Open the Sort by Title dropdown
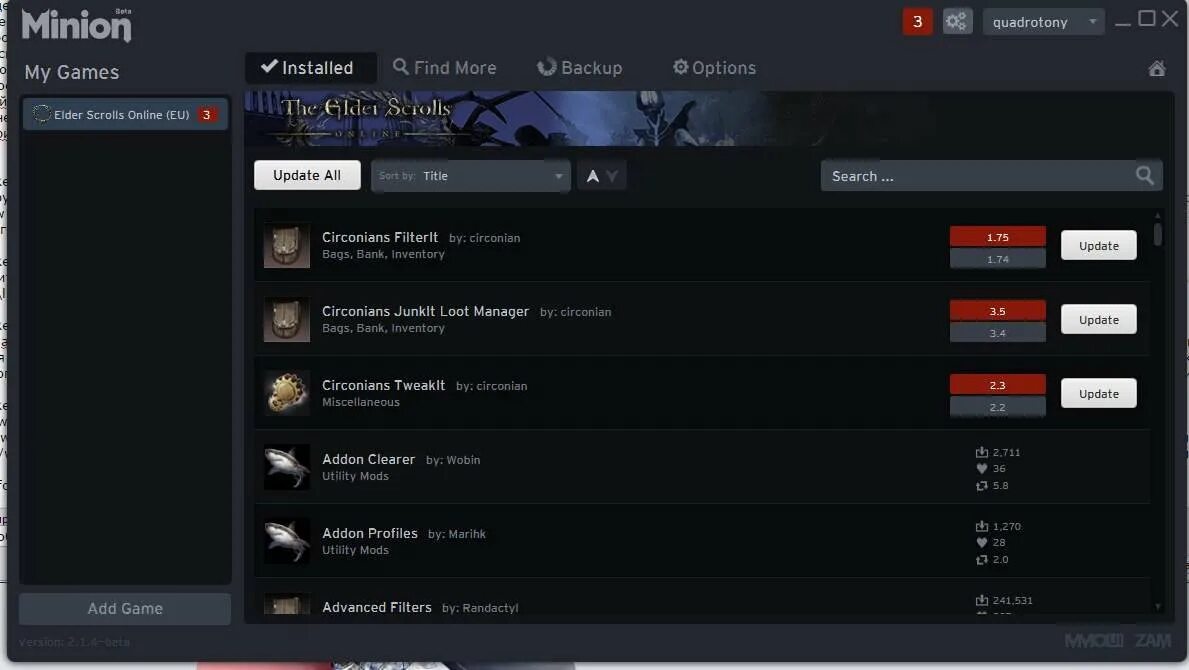Image resolution: width=1189 pixels, height=670 pixels. [470, 176]
